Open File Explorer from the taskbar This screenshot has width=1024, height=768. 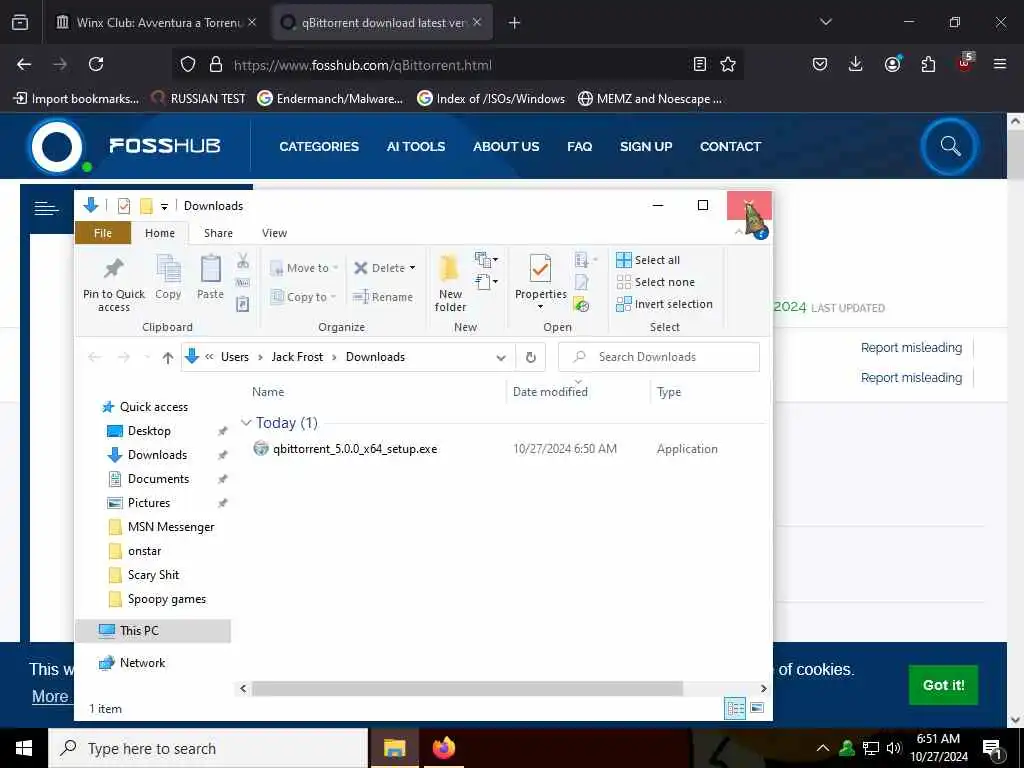394,748
